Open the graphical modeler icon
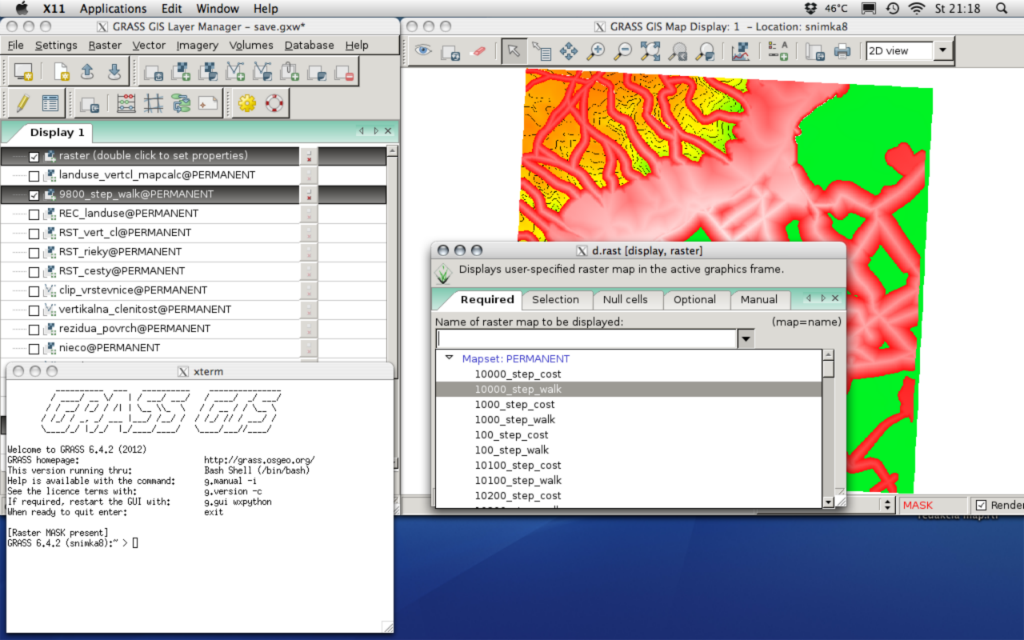The height and width of the screenshot is (640, 1024). click(181, 103)
